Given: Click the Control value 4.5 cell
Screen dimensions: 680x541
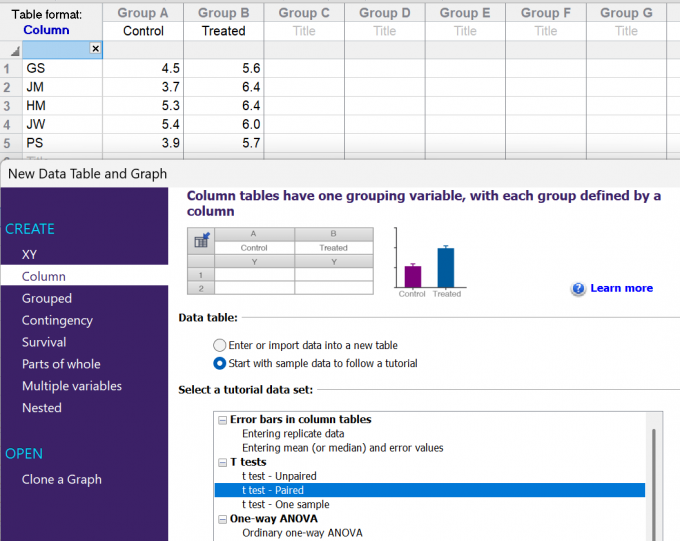Looking at the screenshot, I should (143, 68).
